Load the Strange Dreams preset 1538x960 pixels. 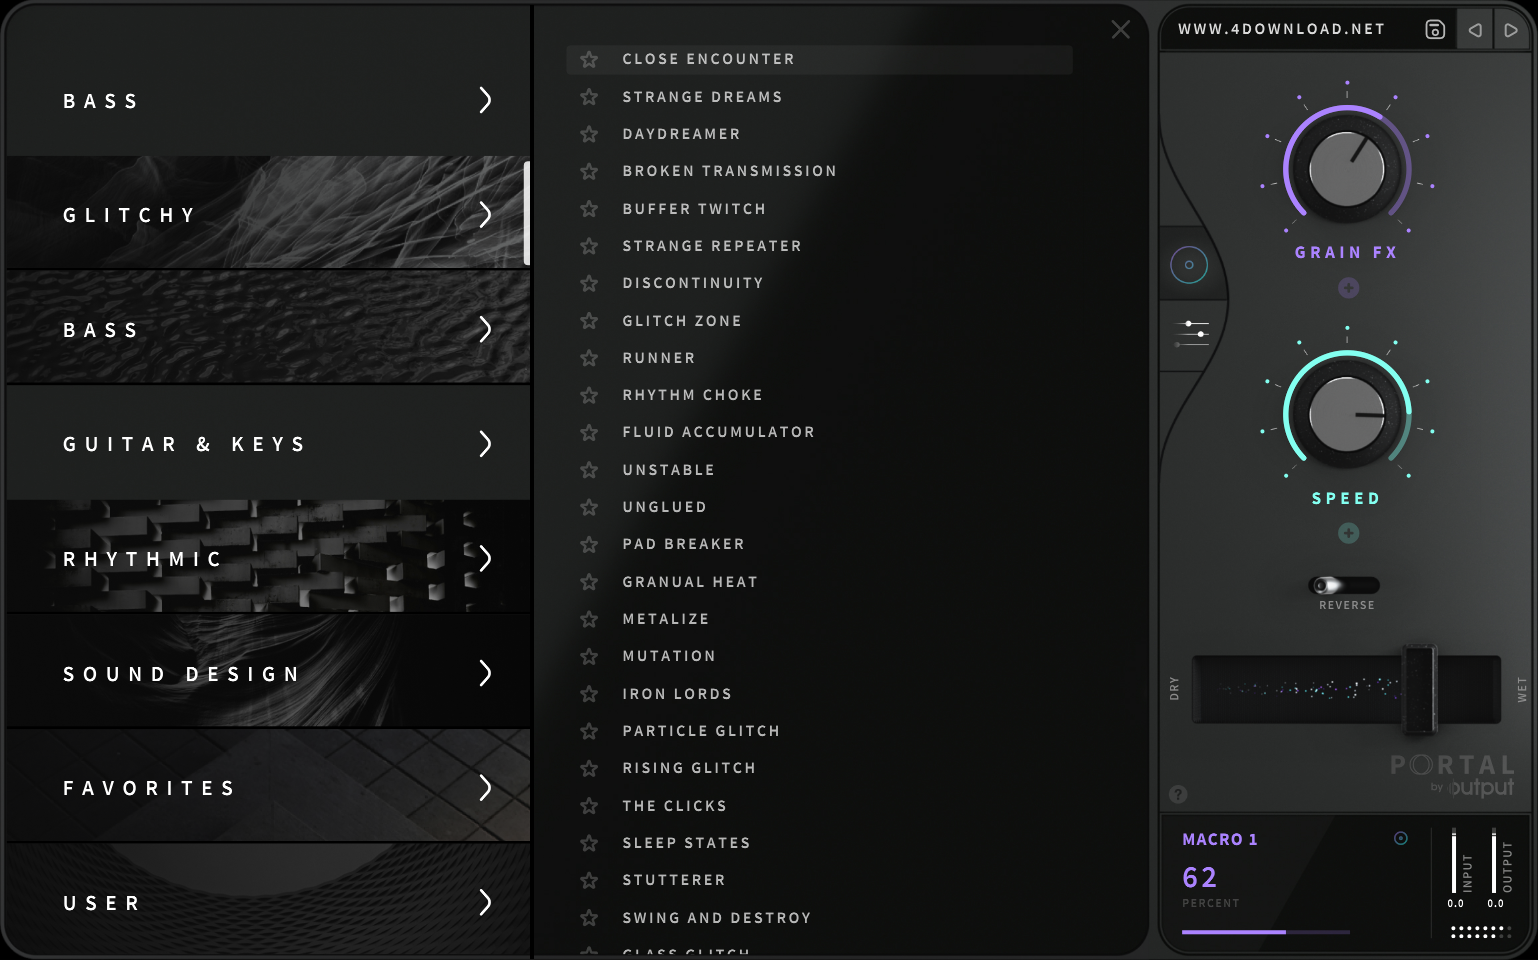click(x=702, y=97)
